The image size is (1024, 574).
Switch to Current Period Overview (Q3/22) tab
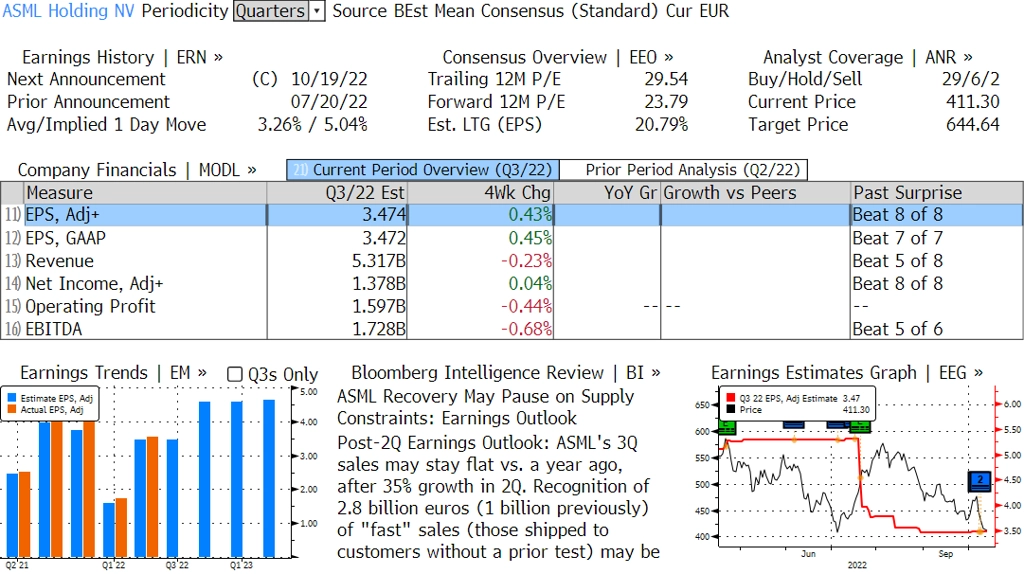click(423, 170)
